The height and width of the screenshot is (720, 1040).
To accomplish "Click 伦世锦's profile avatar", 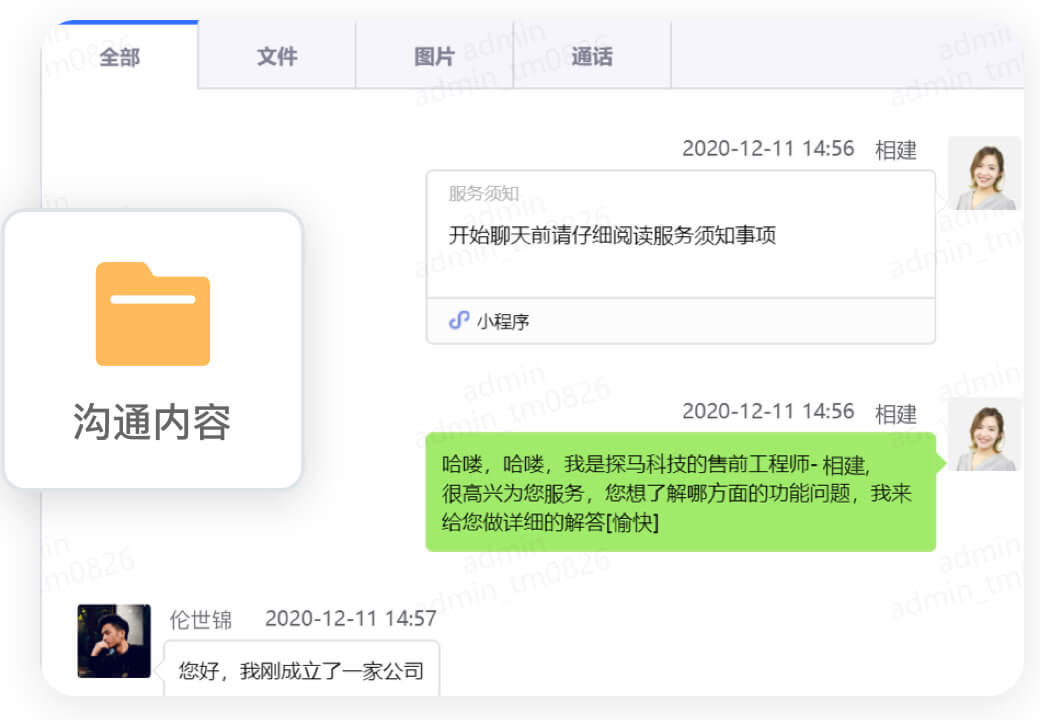I will [x=114, y=640].
